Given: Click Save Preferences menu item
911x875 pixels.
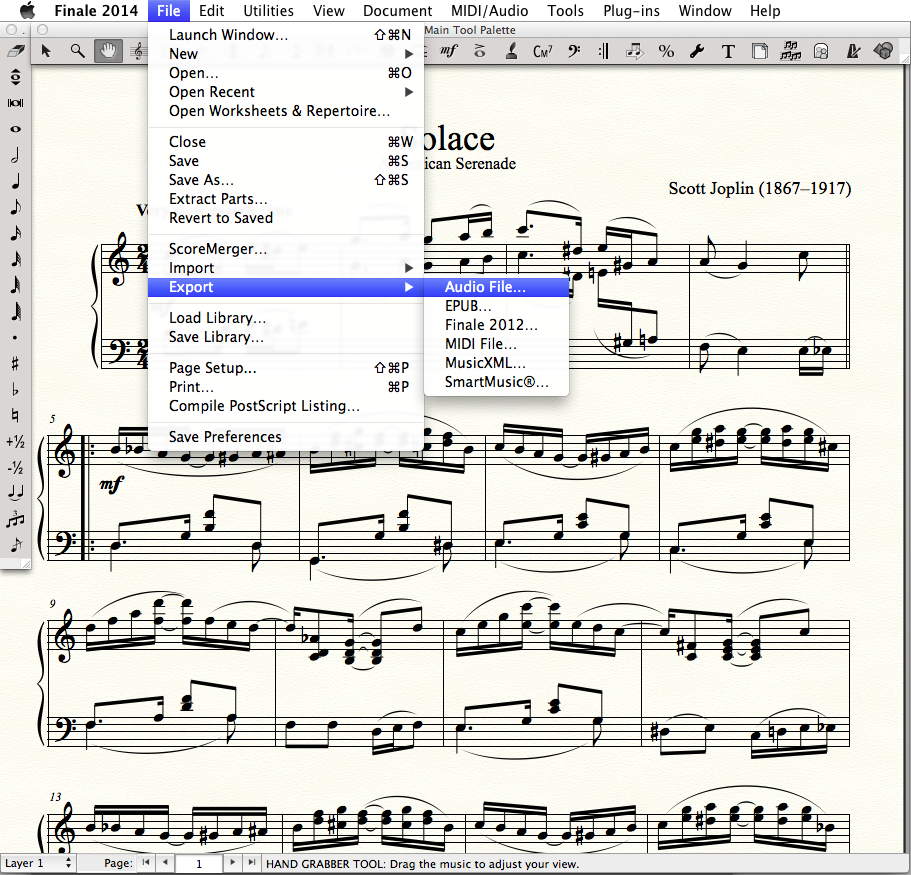Looking at the screenshot, I should [x=286, y=437].
